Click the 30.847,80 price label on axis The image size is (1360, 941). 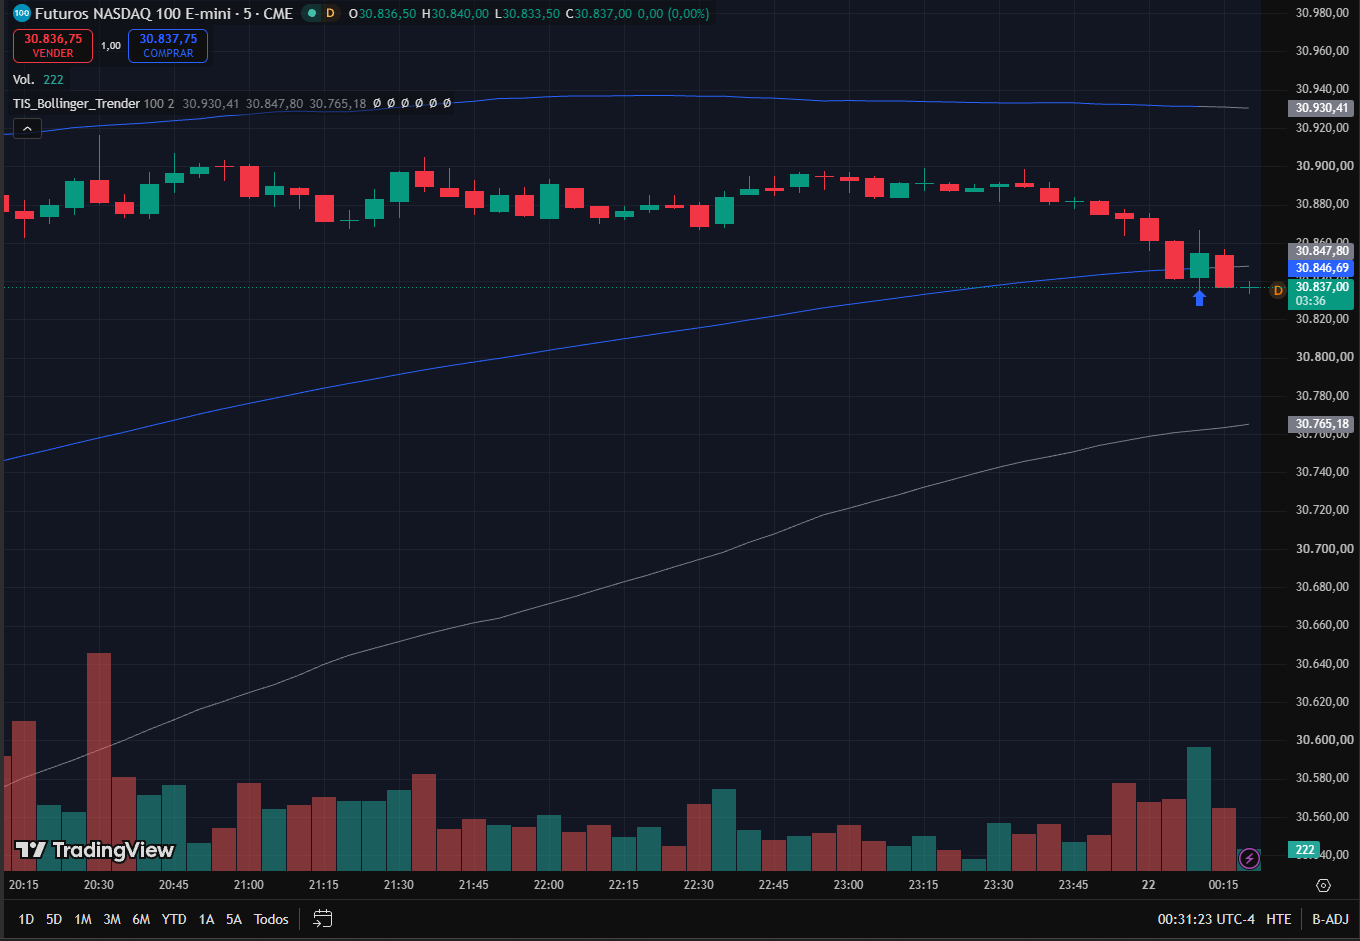pyautogui.click(x=1322, y=251)
